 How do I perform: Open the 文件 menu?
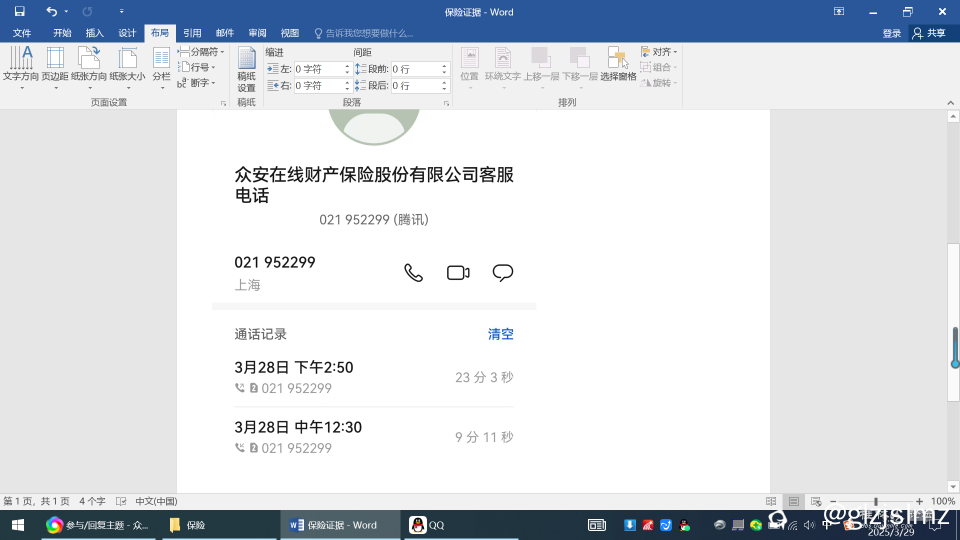click(21, 33)
